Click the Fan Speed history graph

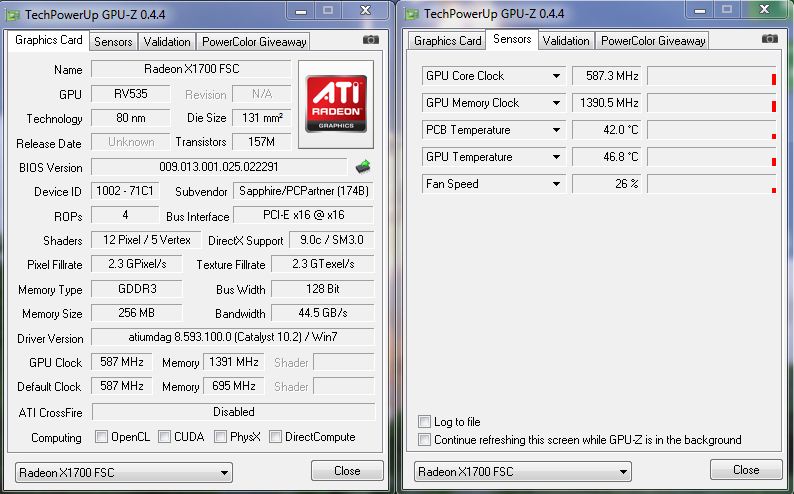point(711,184)
